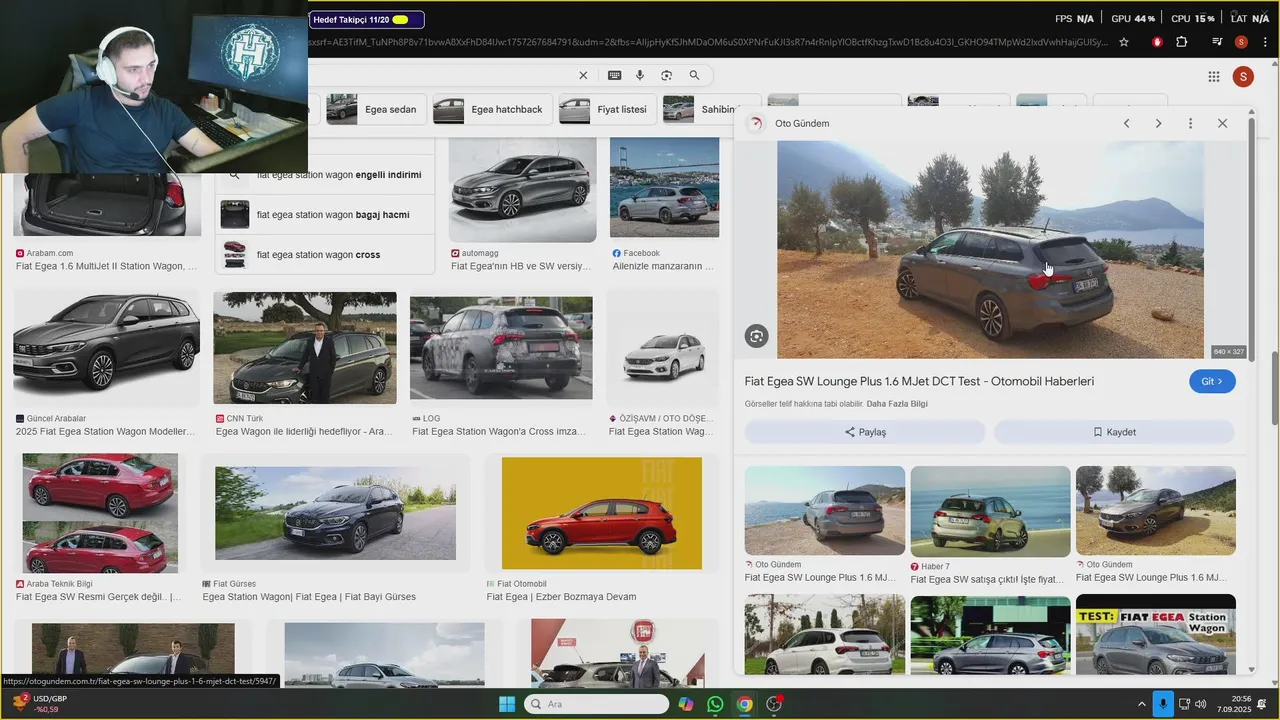The width and height of the screenshot is (1280, 720).
Task: Click the taskbar Ara search field
Action: [x=596, y=704]
